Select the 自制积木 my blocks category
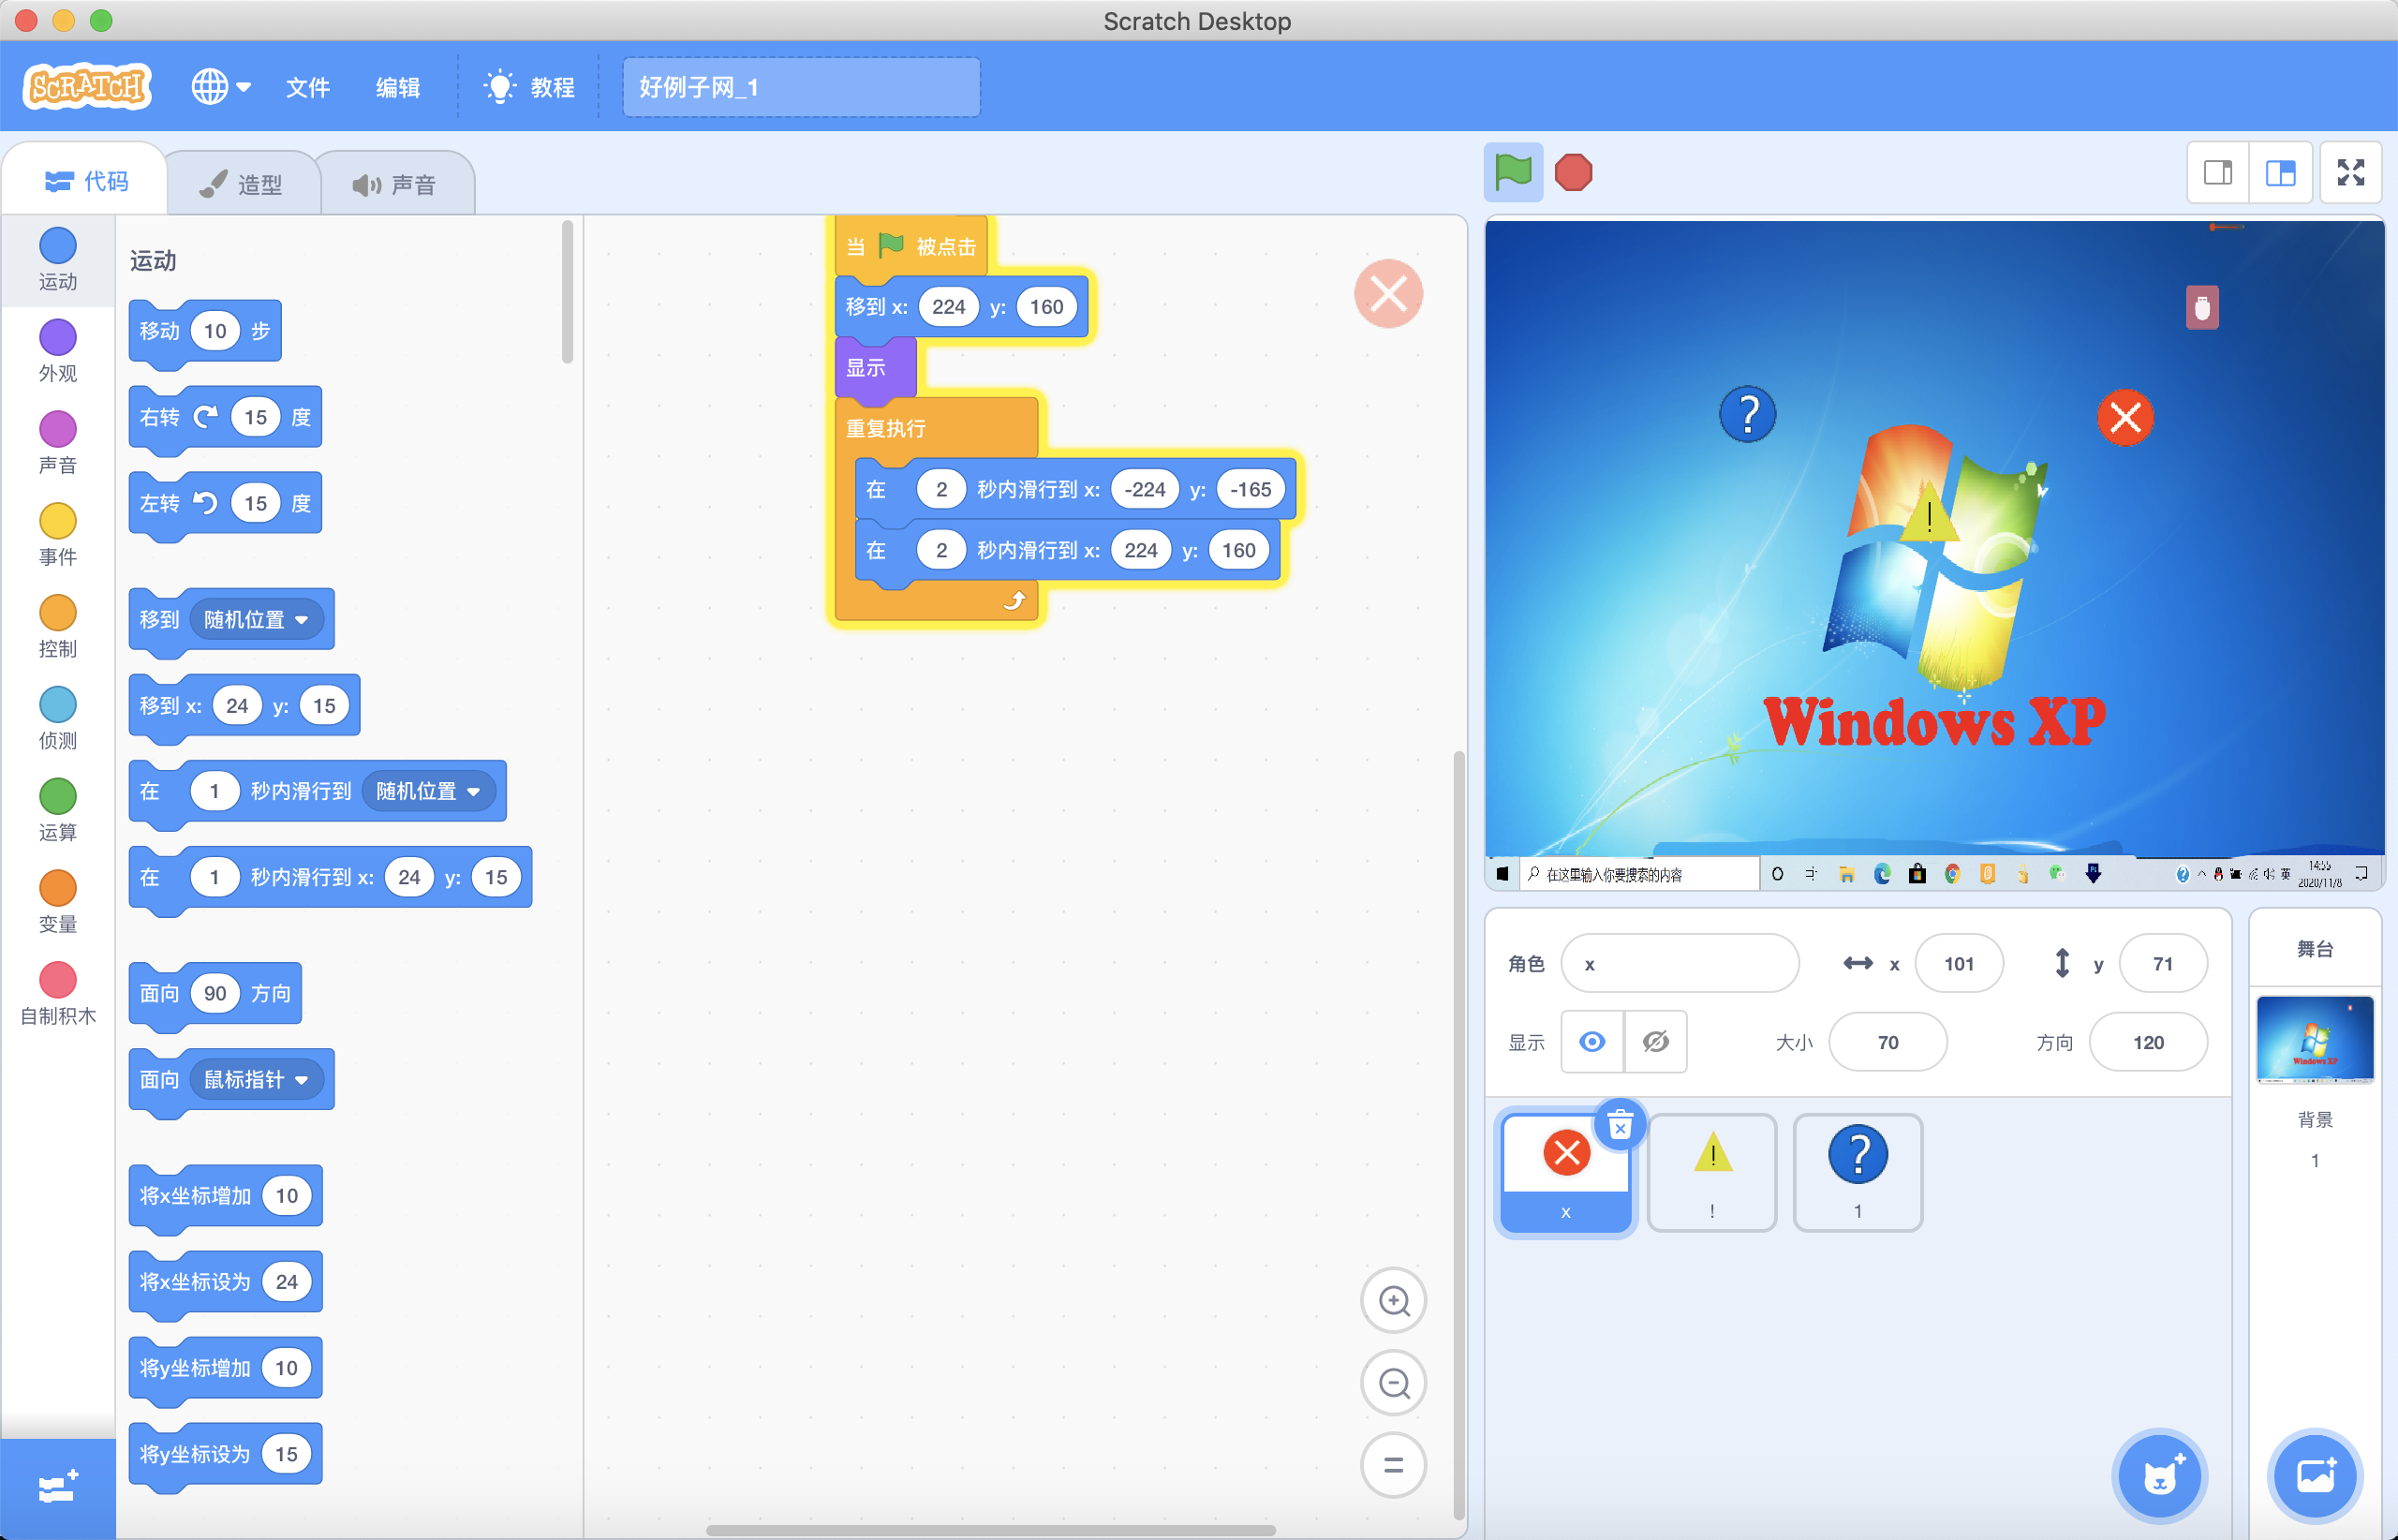The height and width of the screenshot is (1540, 2398). pos(58,994)
